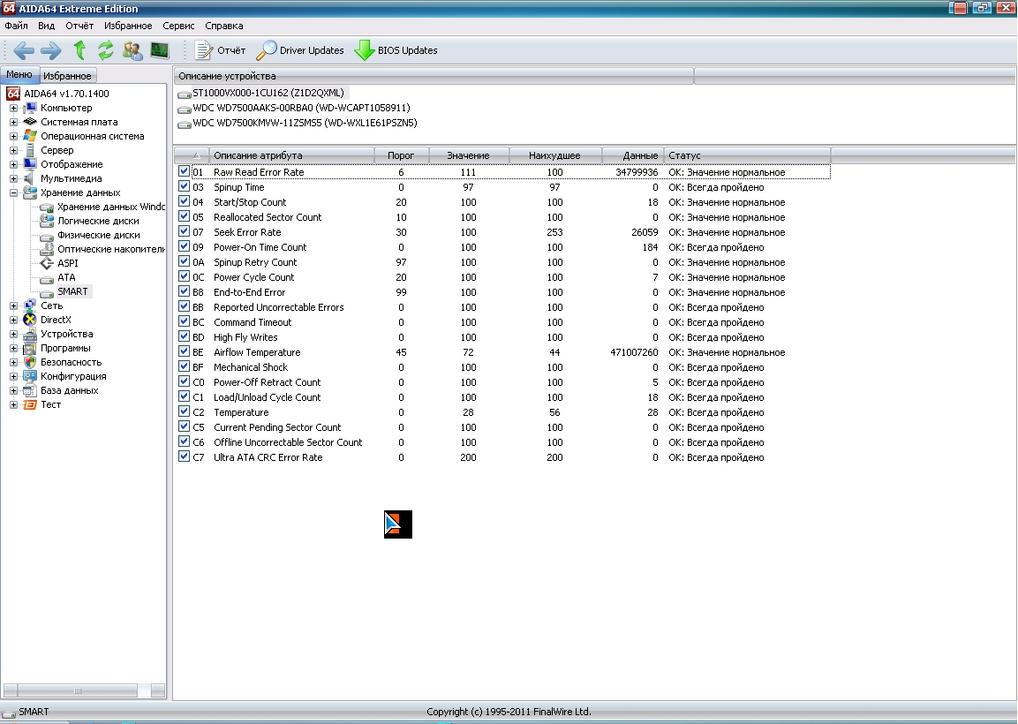This screenshot has width=1018, height=724.
Task: Sort by the Данные column header
Action: click(633, 156)
